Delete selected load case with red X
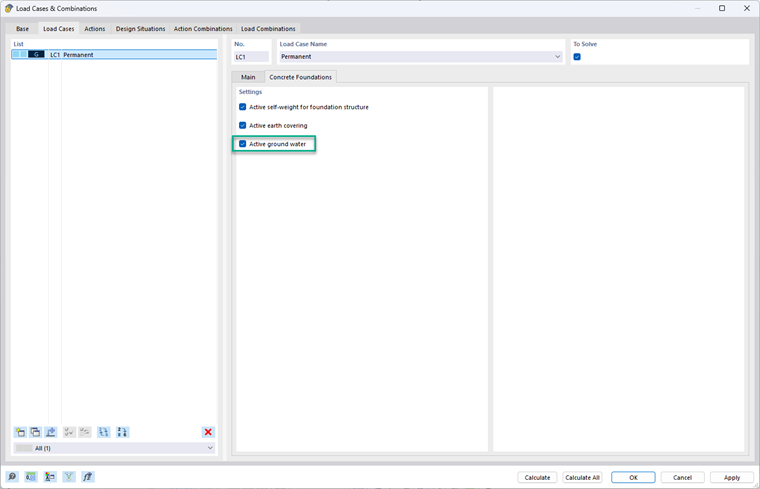This screenshot has width=760, height=489. click(208, 432)
